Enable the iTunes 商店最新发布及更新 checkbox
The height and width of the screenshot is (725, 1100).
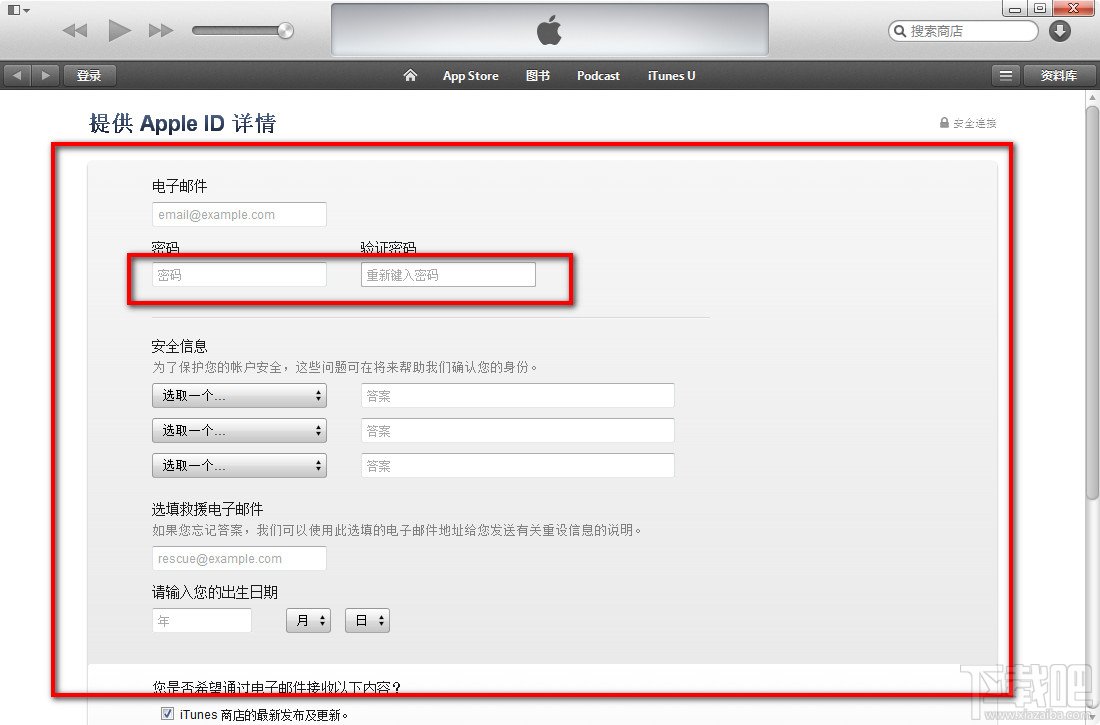coord(166,714)
